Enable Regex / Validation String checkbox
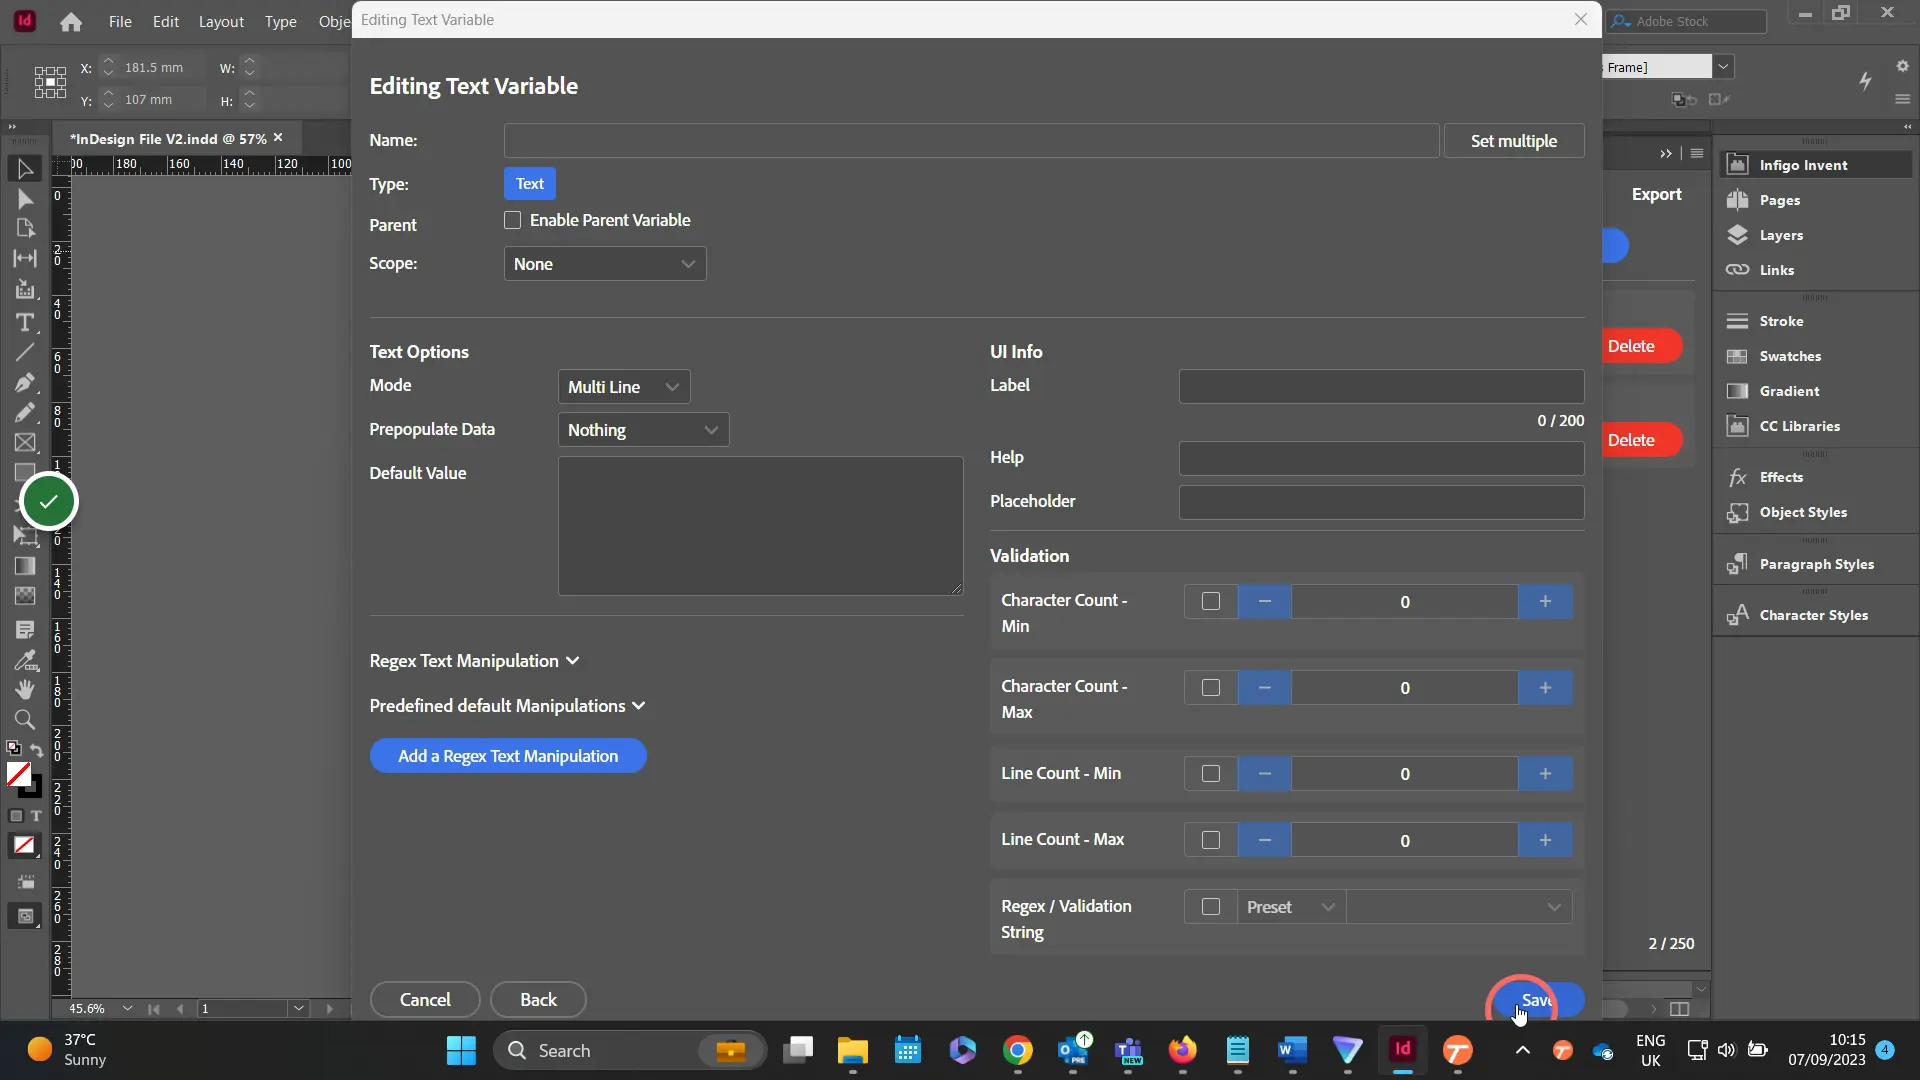The image size is (1920, 1080). [x=1211, y=907]
